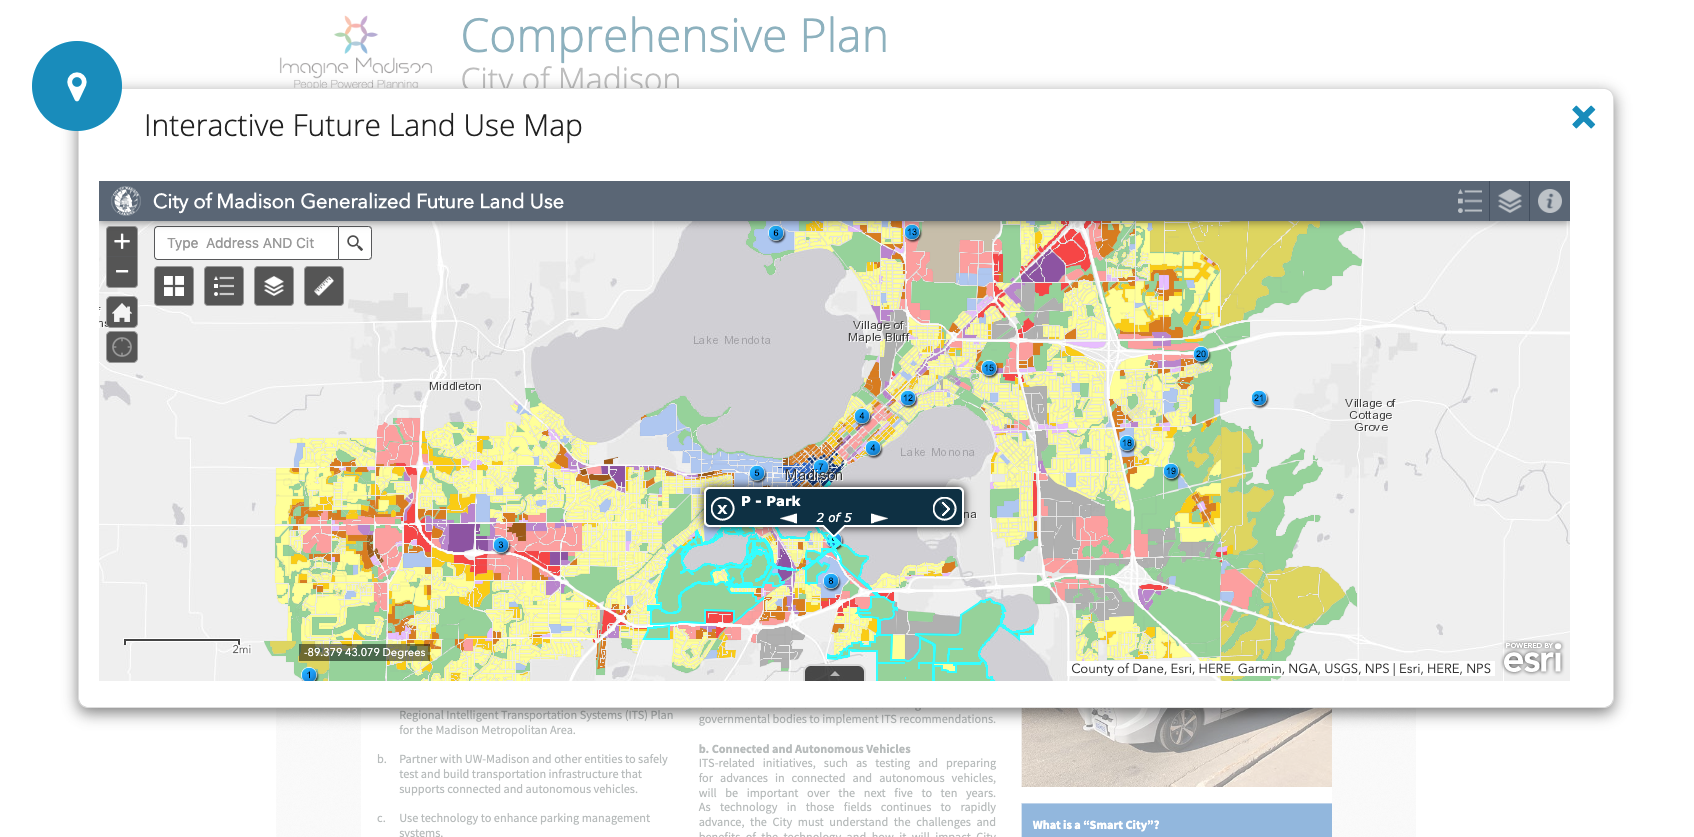1694x837 pixels.
Task: Click map marker number 15
Action: [989, 368]
